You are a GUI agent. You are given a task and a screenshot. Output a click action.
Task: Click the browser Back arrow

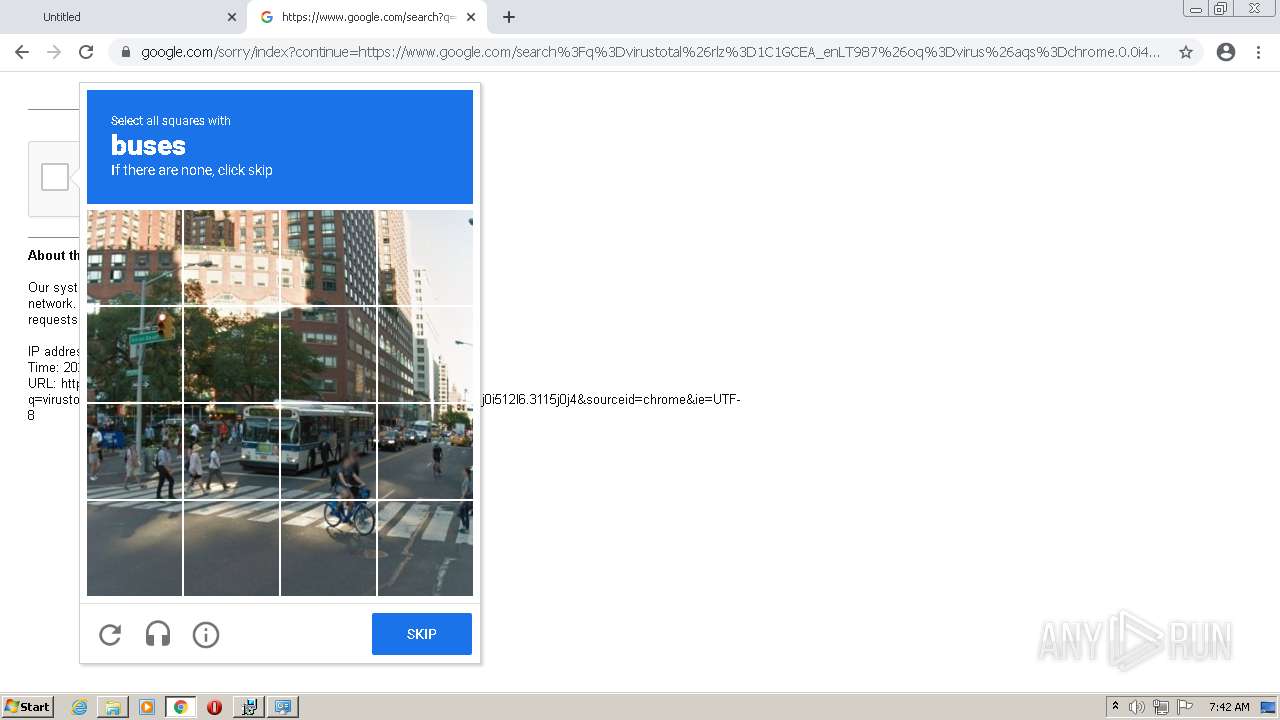22,52
